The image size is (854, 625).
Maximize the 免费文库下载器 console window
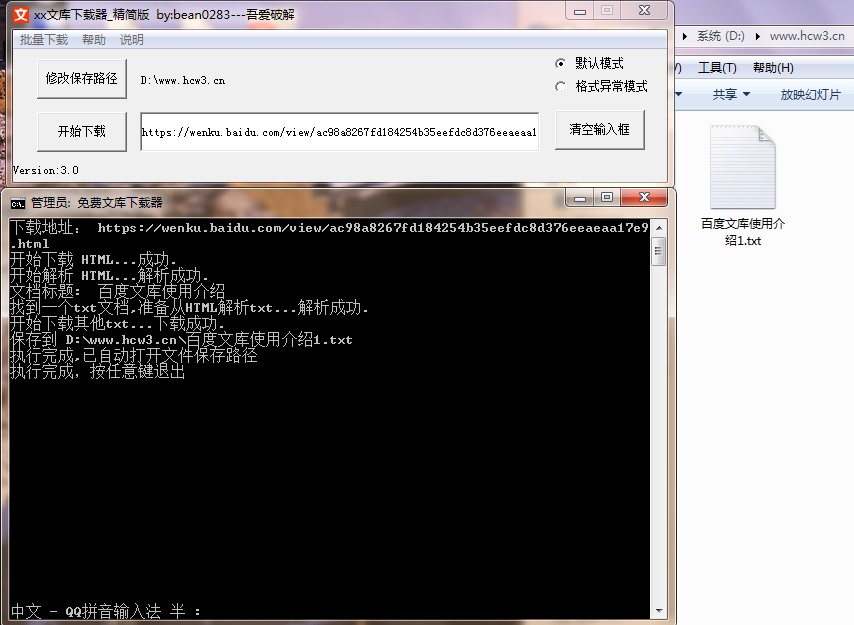(x=606, y=199)
